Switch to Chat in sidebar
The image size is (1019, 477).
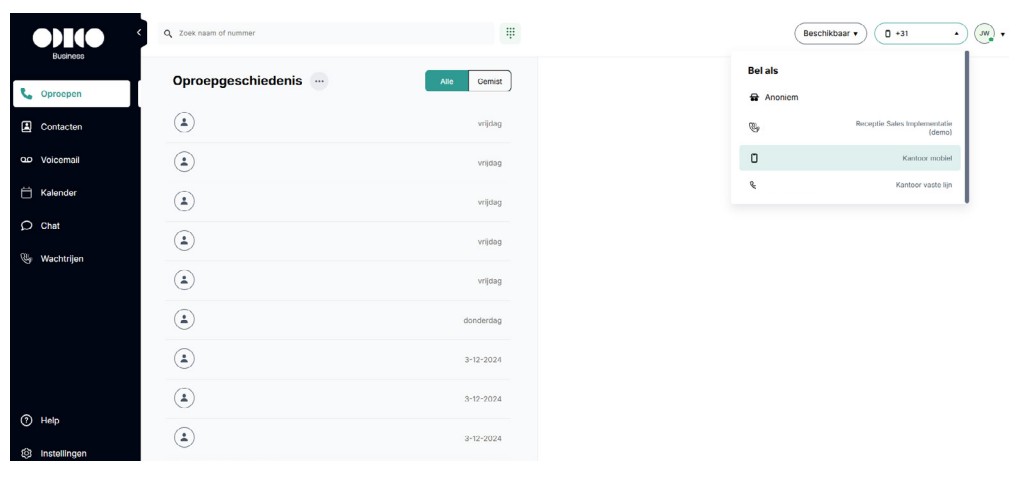[x=71, y=226]
